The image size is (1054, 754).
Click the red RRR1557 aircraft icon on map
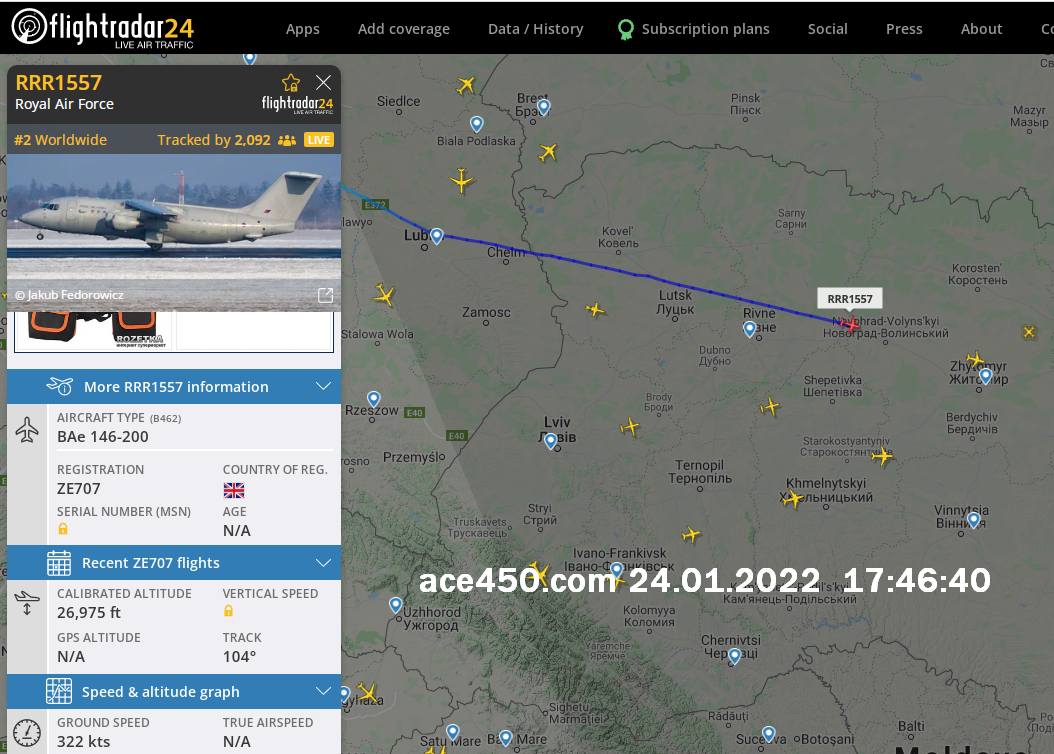point(850,325)
